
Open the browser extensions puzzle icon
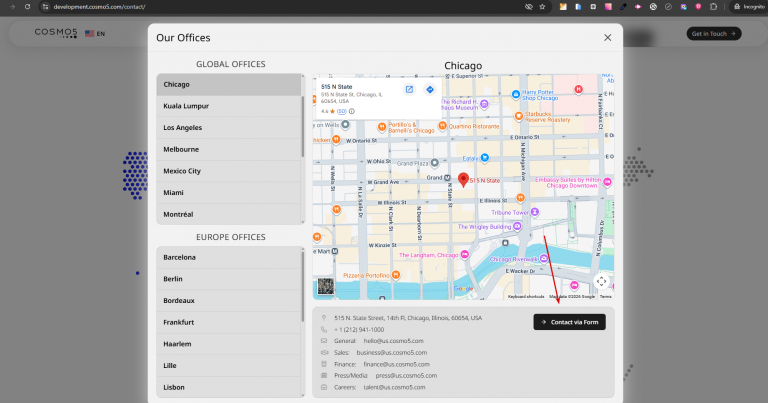tap(714, 7)
